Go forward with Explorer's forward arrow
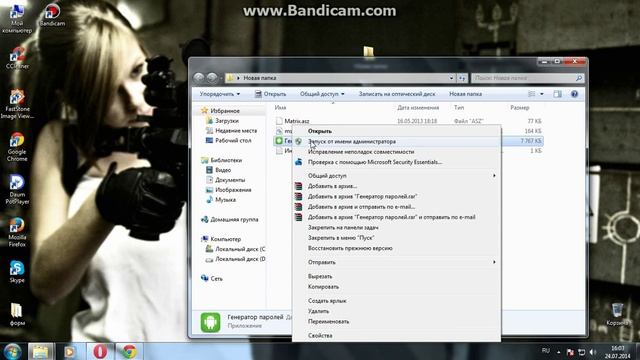 click(212, 78)
